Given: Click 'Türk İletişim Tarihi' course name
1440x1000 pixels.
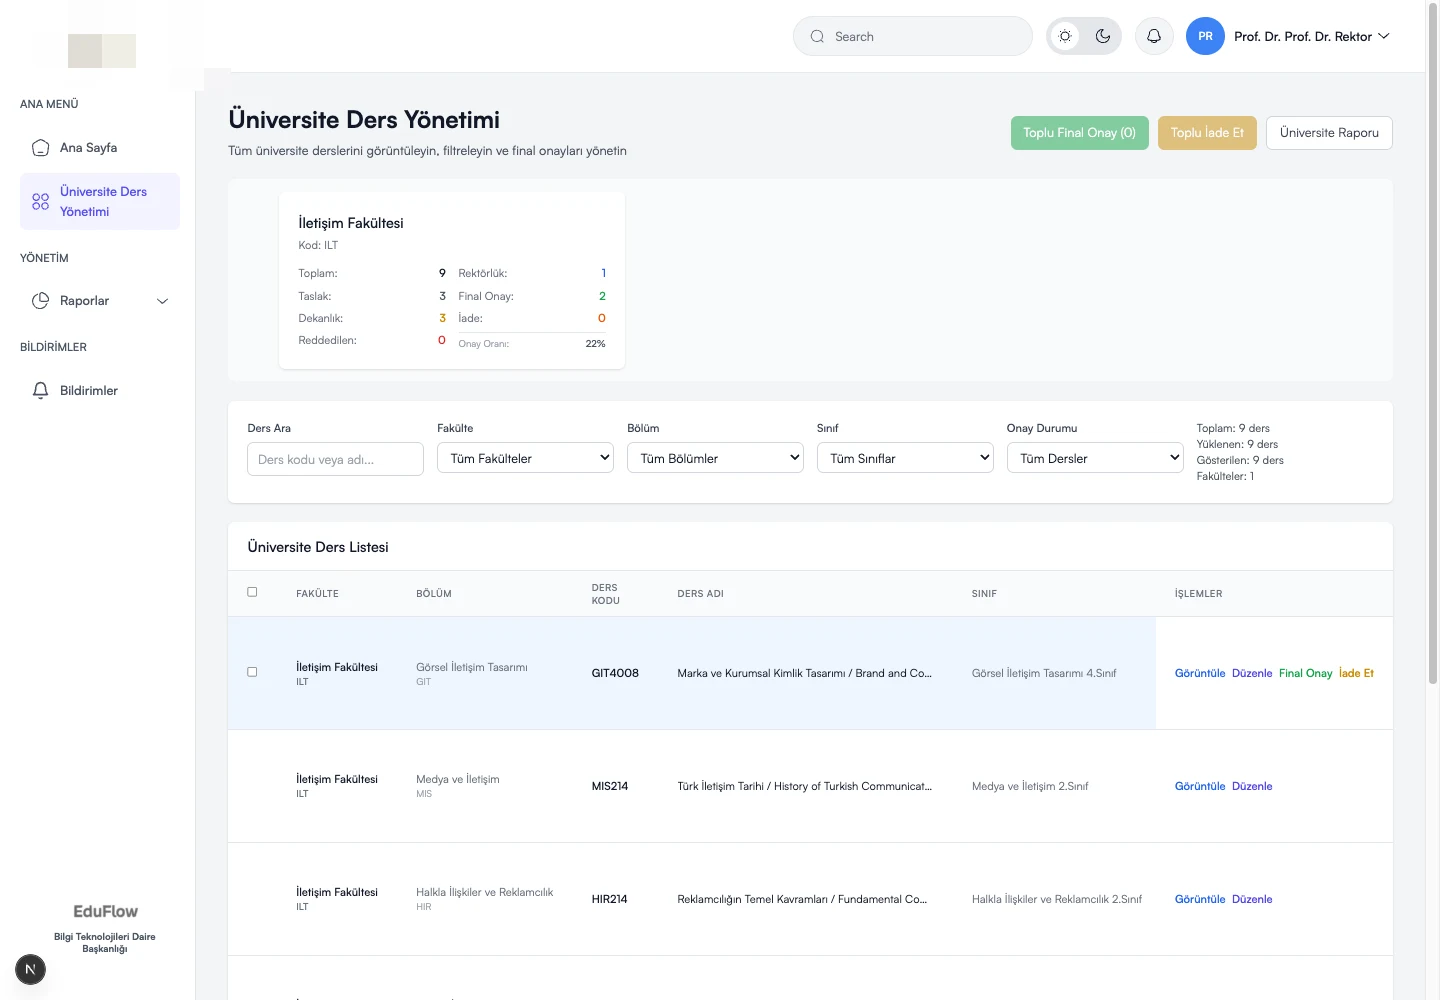Looking at the screenshot, I should coord(804,786).
